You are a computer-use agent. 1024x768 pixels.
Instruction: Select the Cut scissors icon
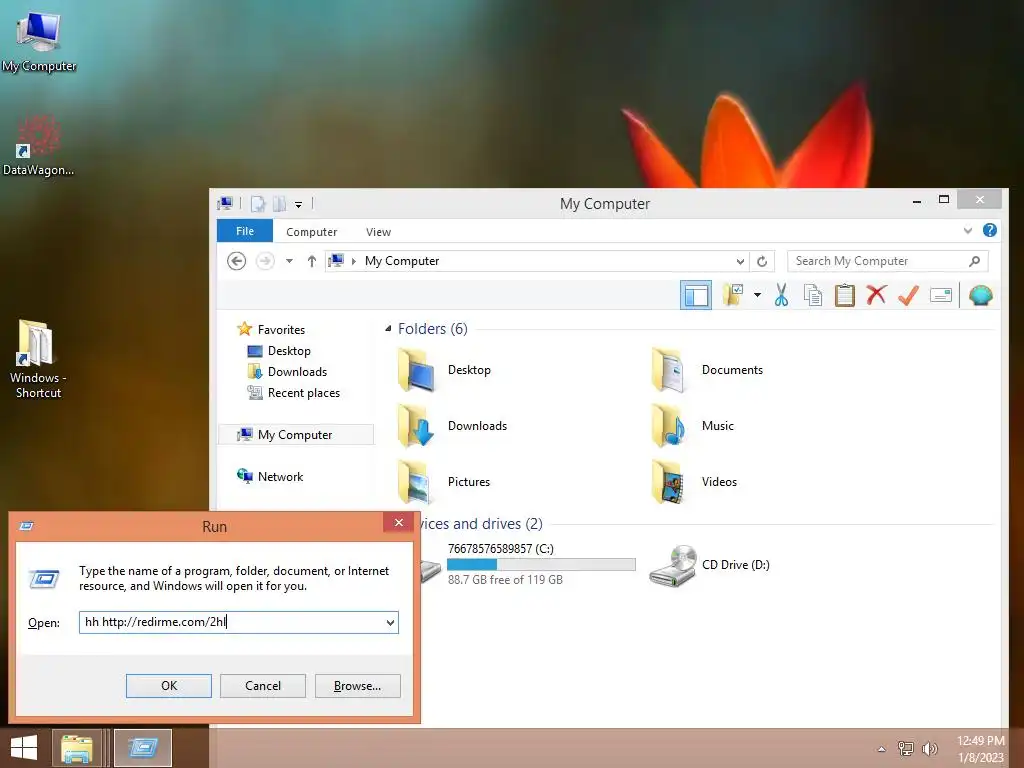[781, 295]
